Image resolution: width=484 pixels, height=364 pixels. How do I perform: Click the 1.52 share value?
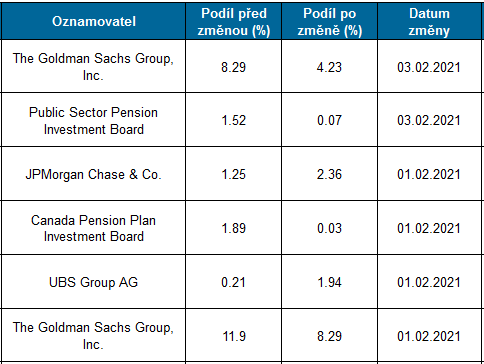[x=234, y=121]
